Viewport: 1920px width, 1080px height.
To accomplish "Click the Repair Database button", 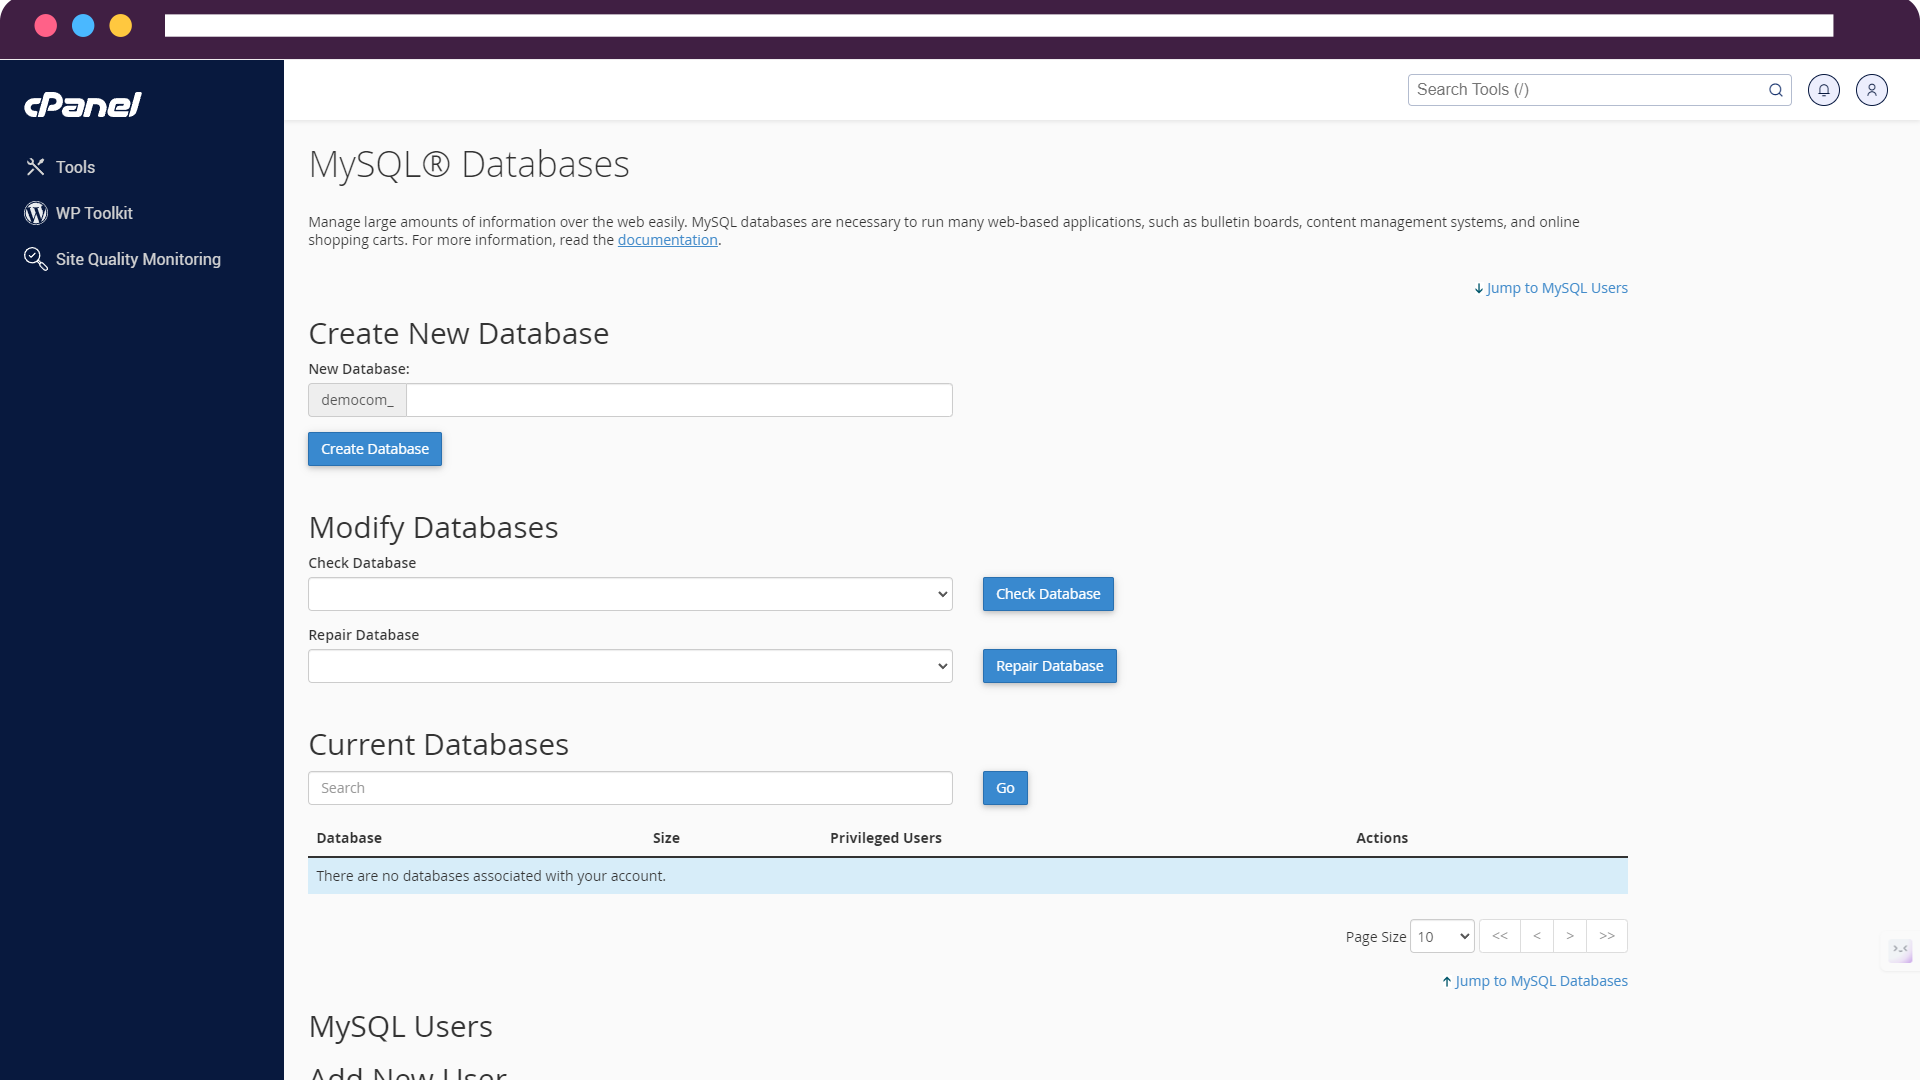I will (x=1050, y=666).
